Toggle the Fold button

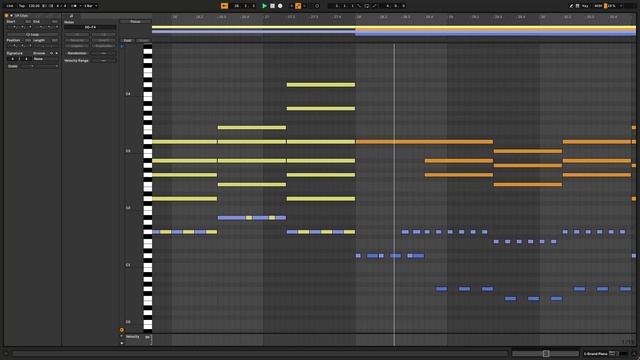click(x=127, y=41)
